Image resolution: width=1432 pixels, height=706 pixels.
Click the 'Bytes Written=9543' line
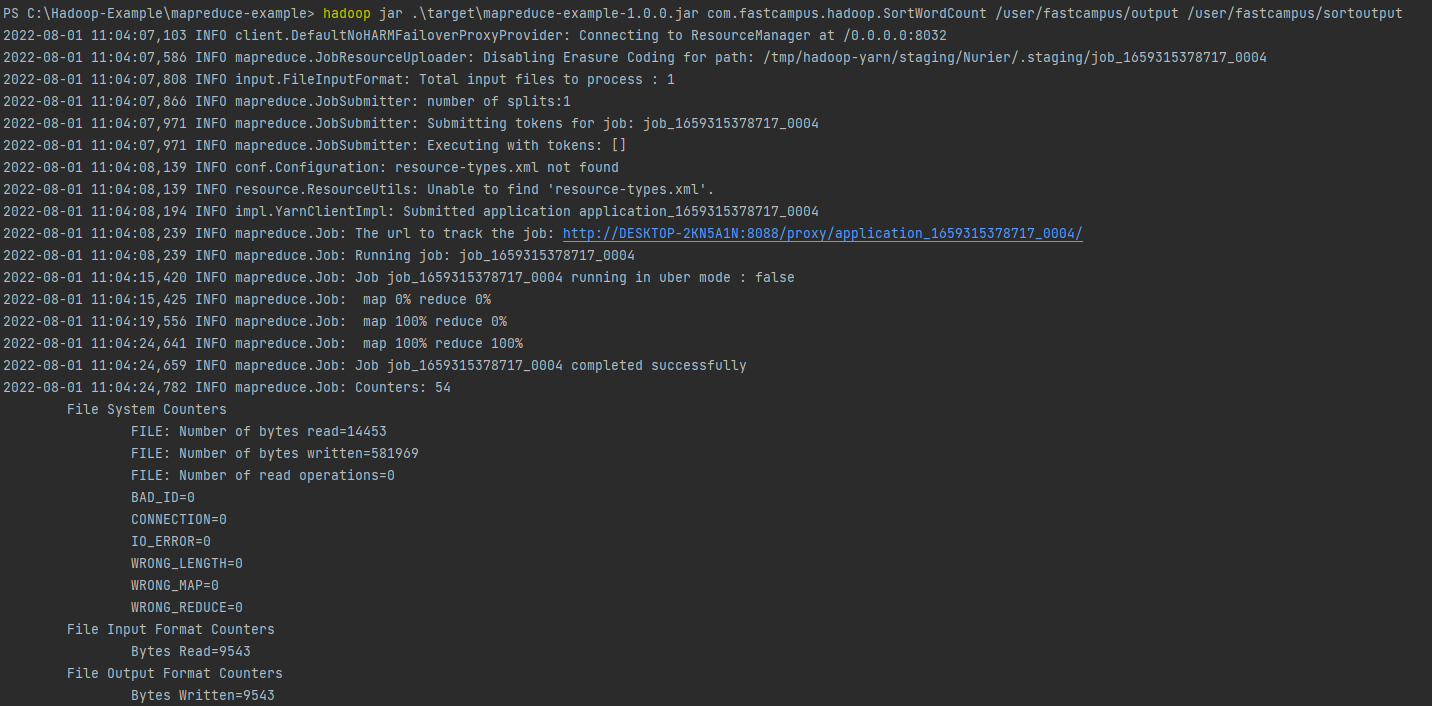tap(203, 695)
